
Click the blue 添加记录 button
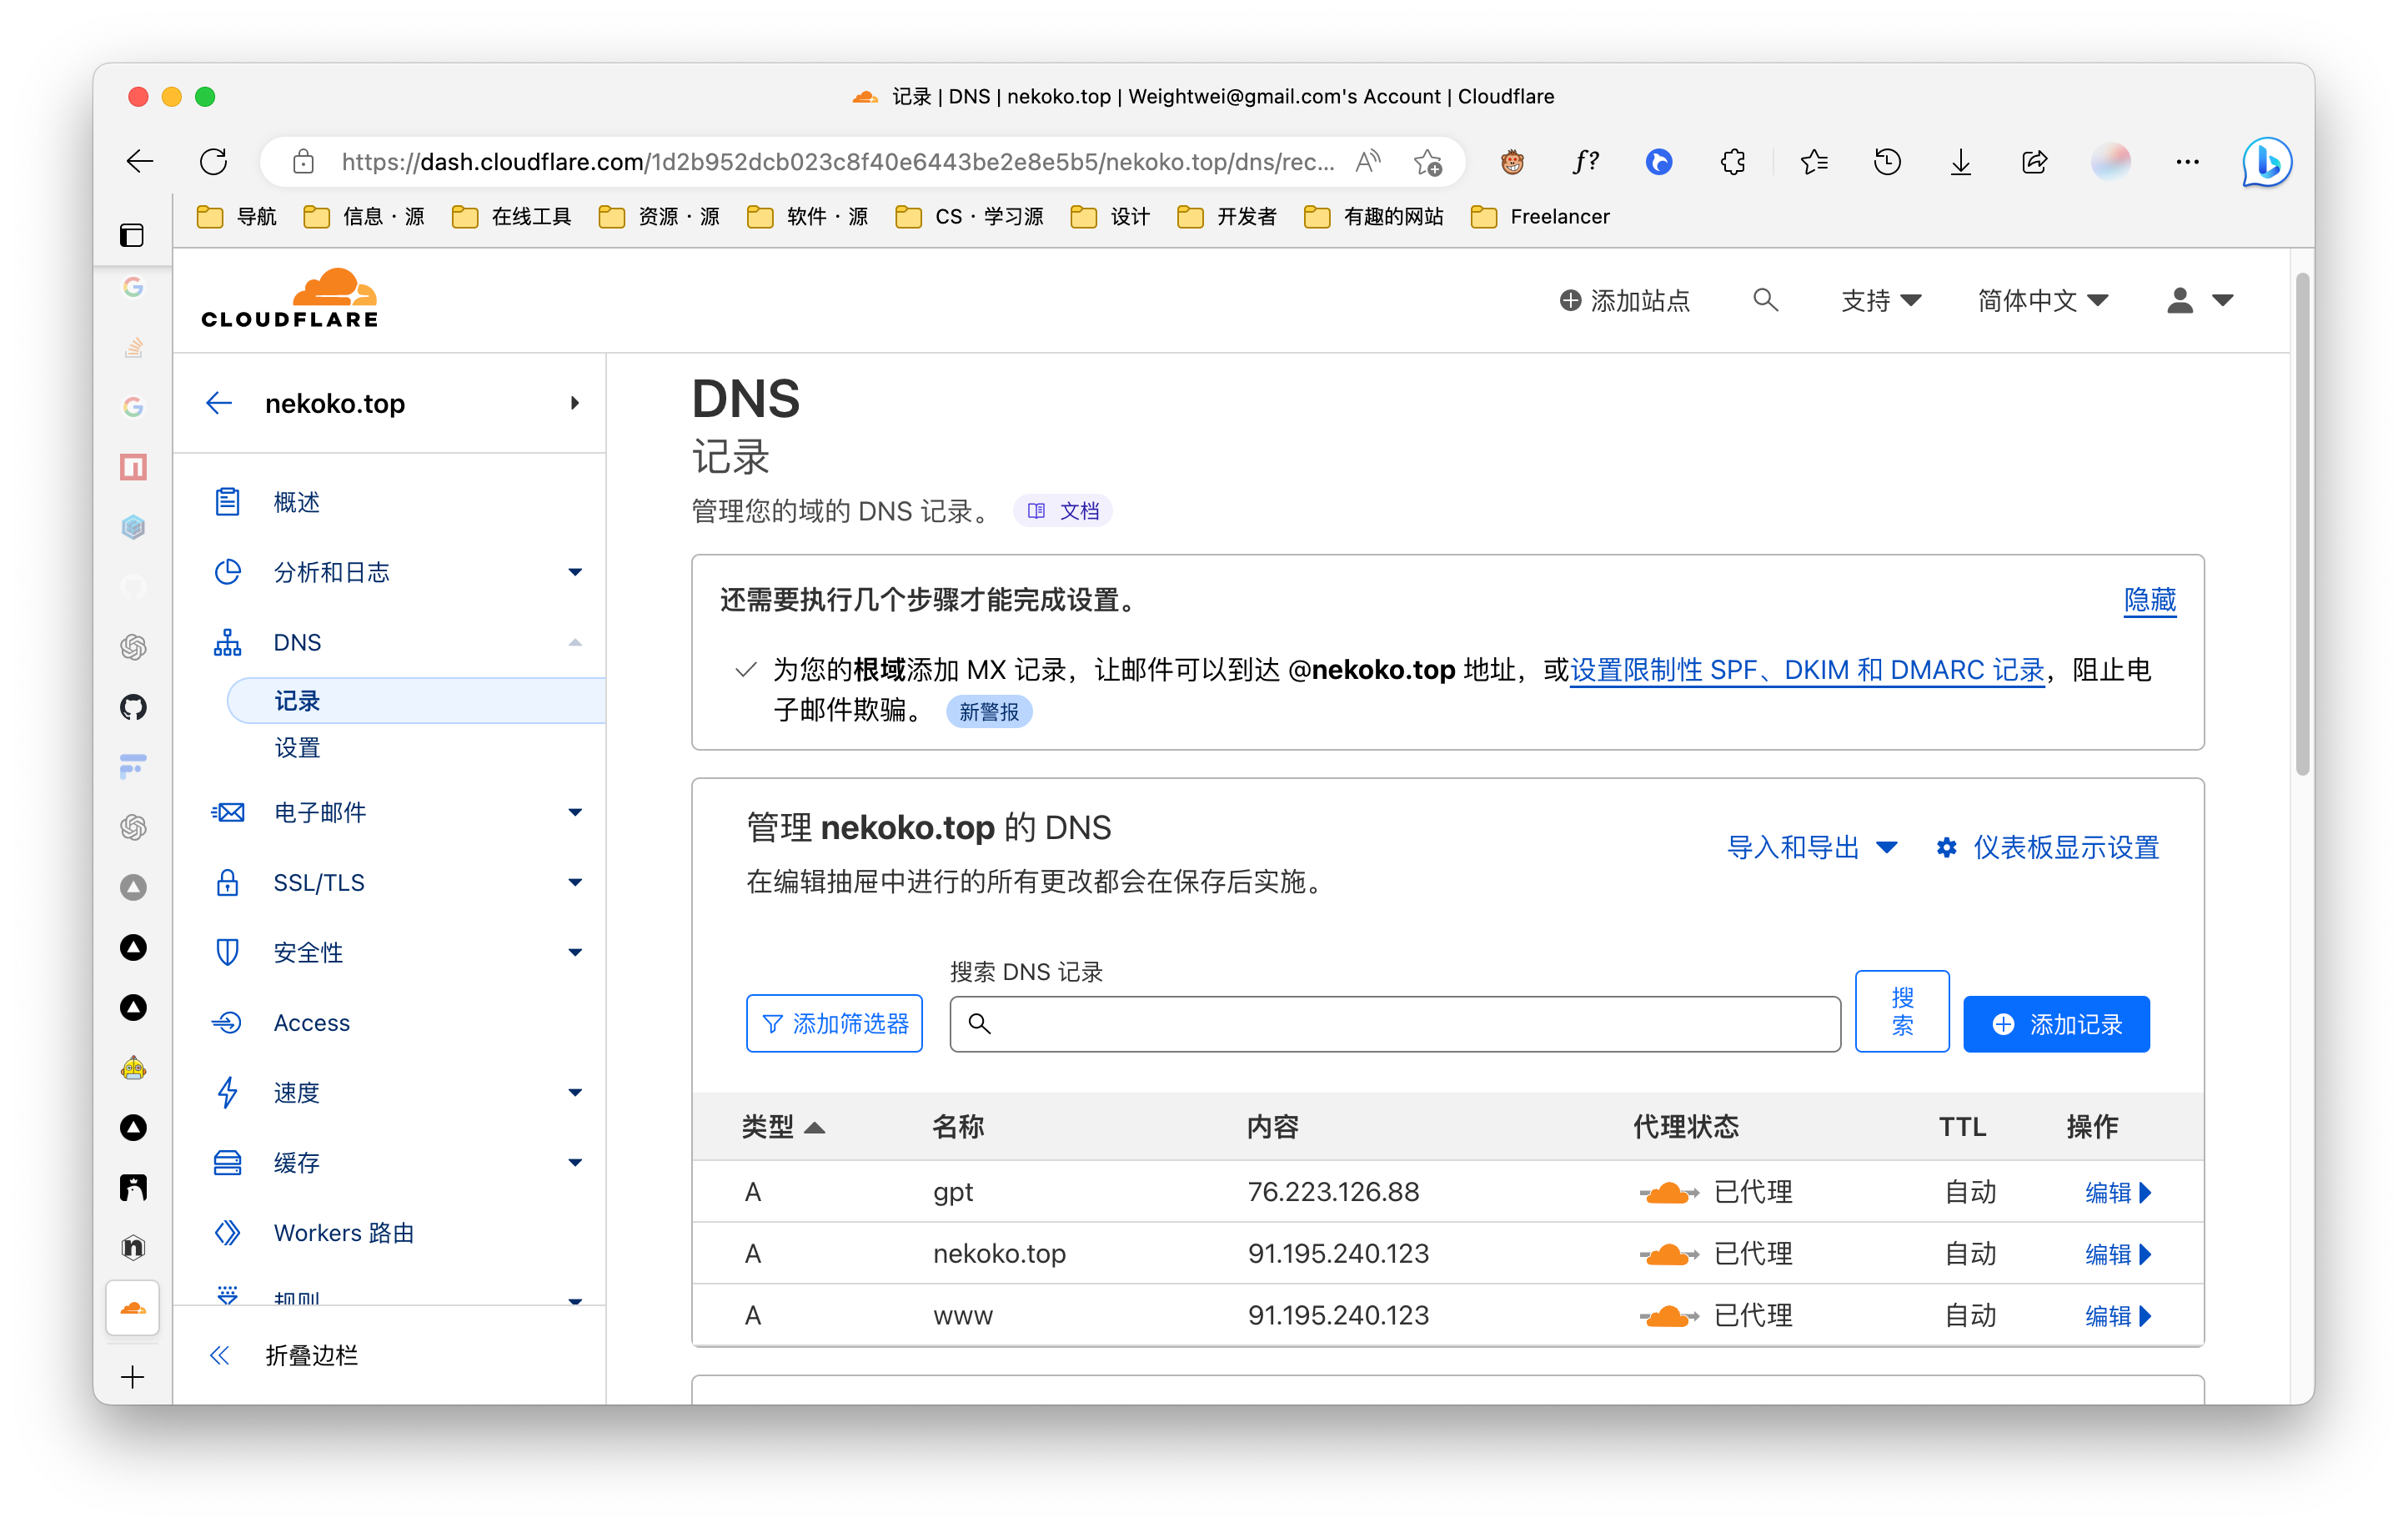click(x=2056, y=1024)
